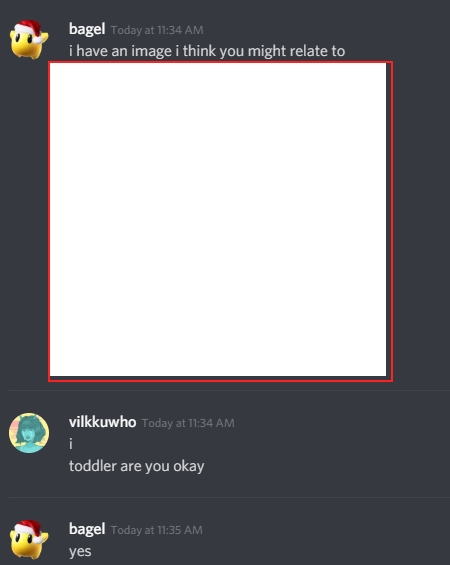Click the Santa hat on bagel's bottom avatar
This screenshot has height=565, width=450.
tap(30, 530)
